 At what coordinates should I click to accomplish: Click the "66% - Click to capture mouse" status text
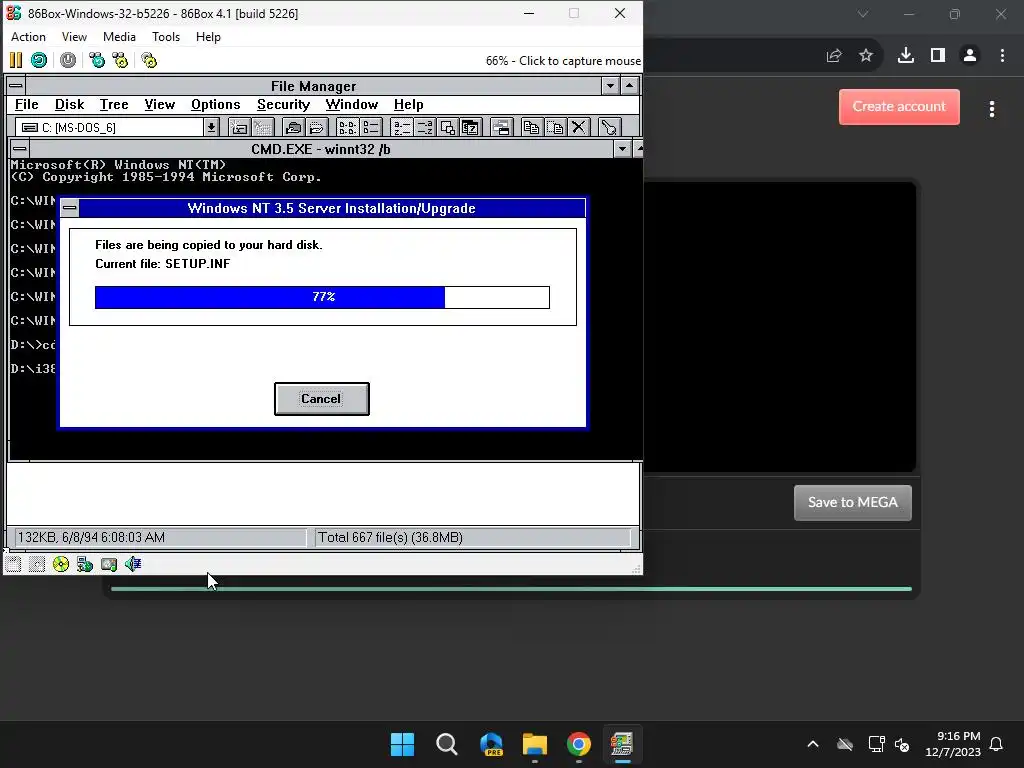pos(563,61)
